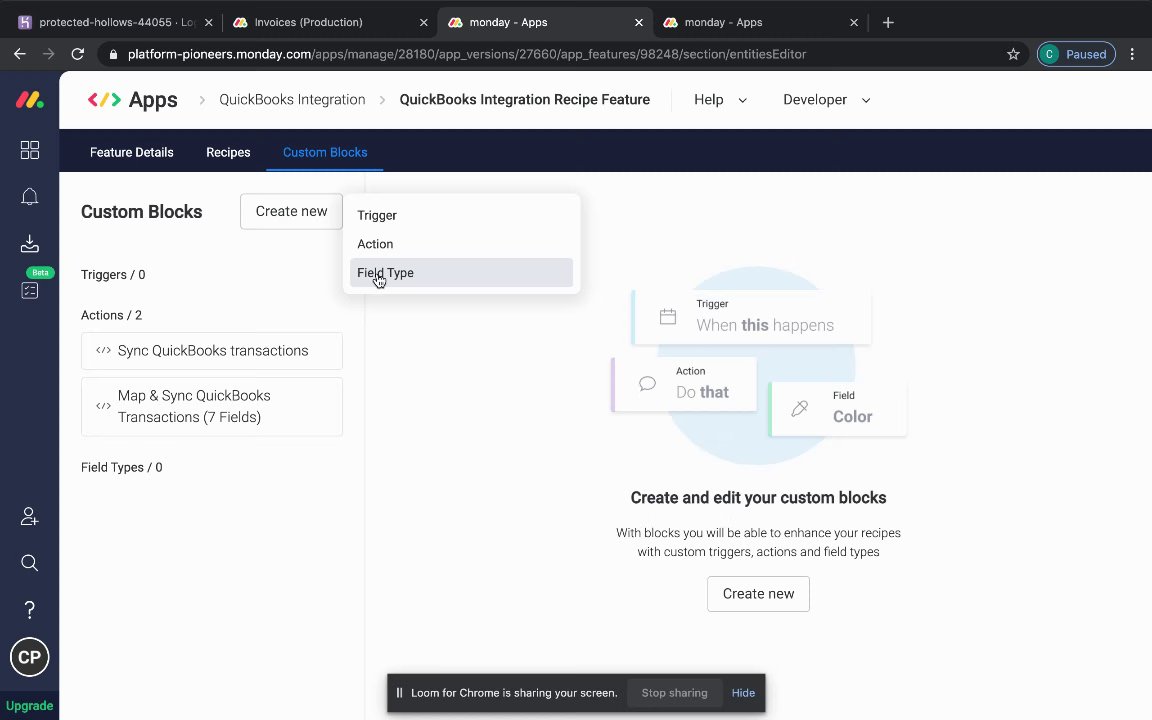
Task: Switch to Invoices (Production) browser tab
Action: [329, 22]
